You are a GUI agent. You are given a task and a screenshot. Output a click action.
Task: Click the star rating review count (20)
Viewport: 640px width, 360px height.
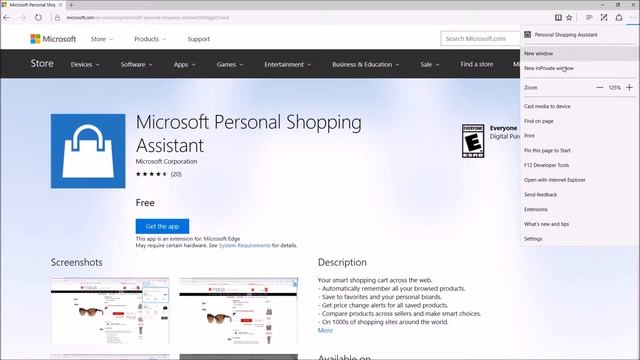176,174
